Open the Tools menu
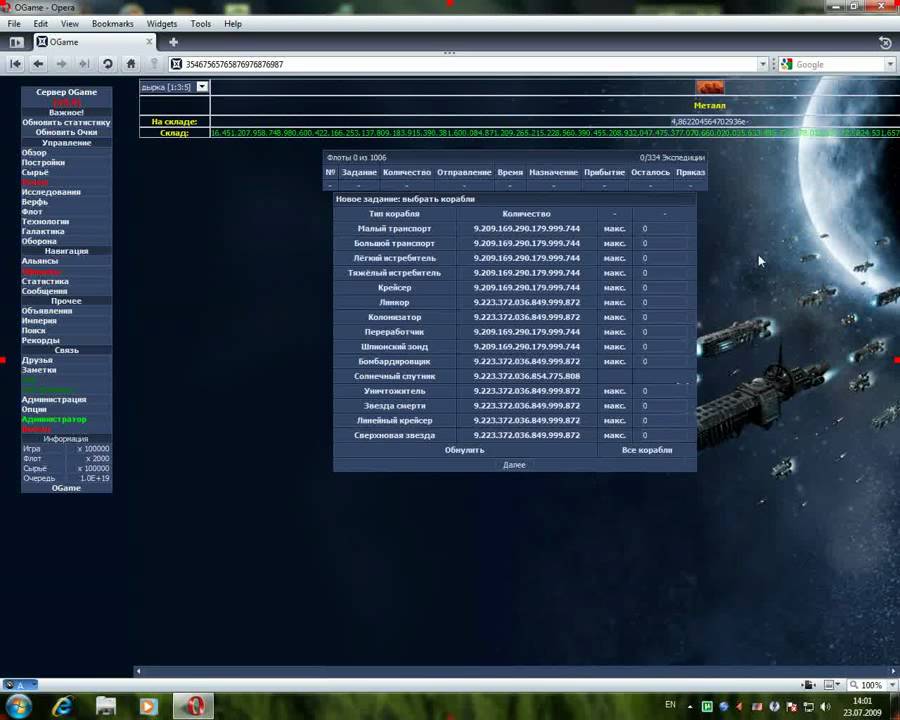The width and height of the screenshot is (900, 720). [200, 24]
